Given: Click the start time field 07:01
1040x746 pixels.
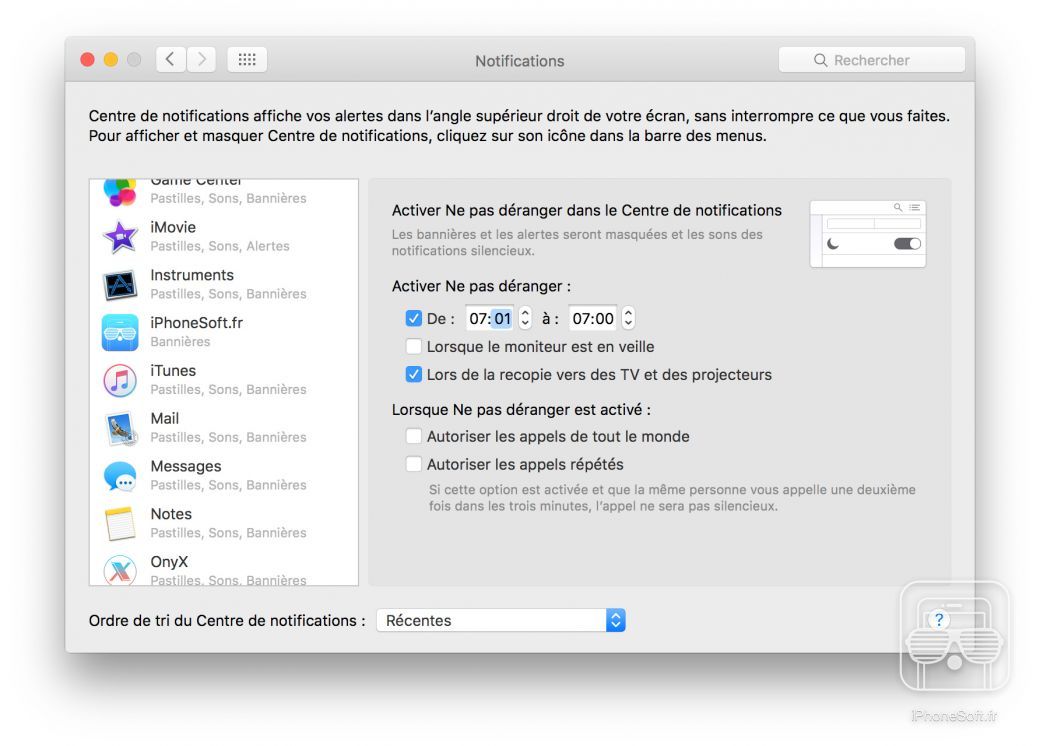Looking at the screenshot, I should 490,318.
